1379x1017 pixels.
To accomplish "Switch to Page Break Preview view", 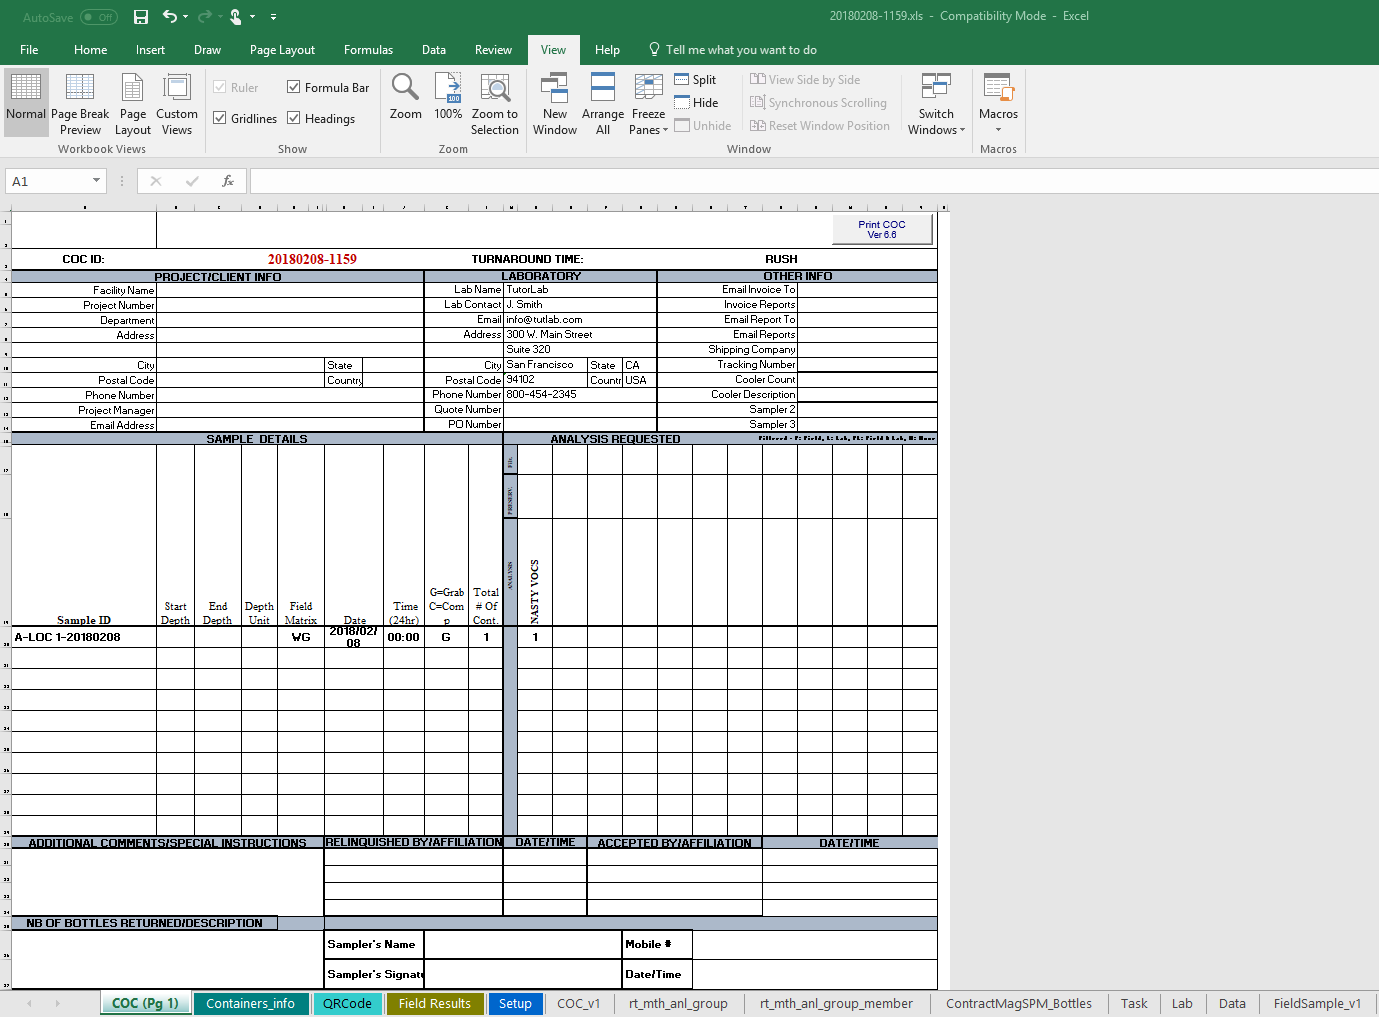I will click(x=80, y=104).
